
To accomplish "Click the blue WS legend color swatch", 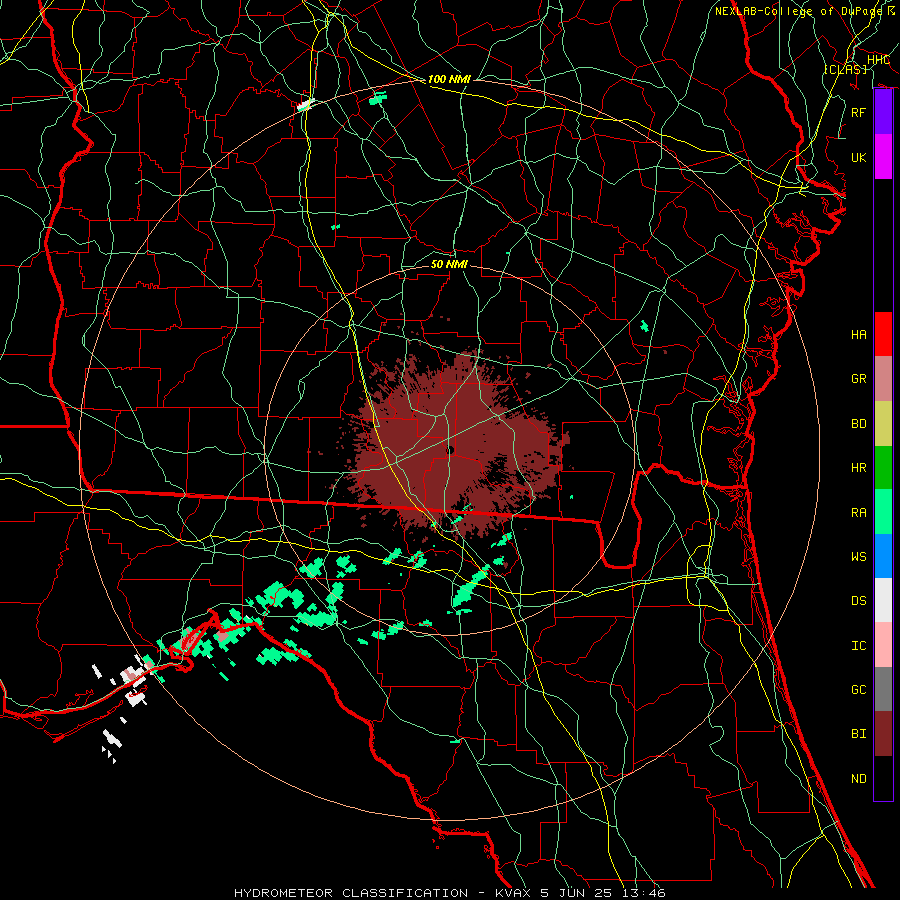I will coord(883,556).
